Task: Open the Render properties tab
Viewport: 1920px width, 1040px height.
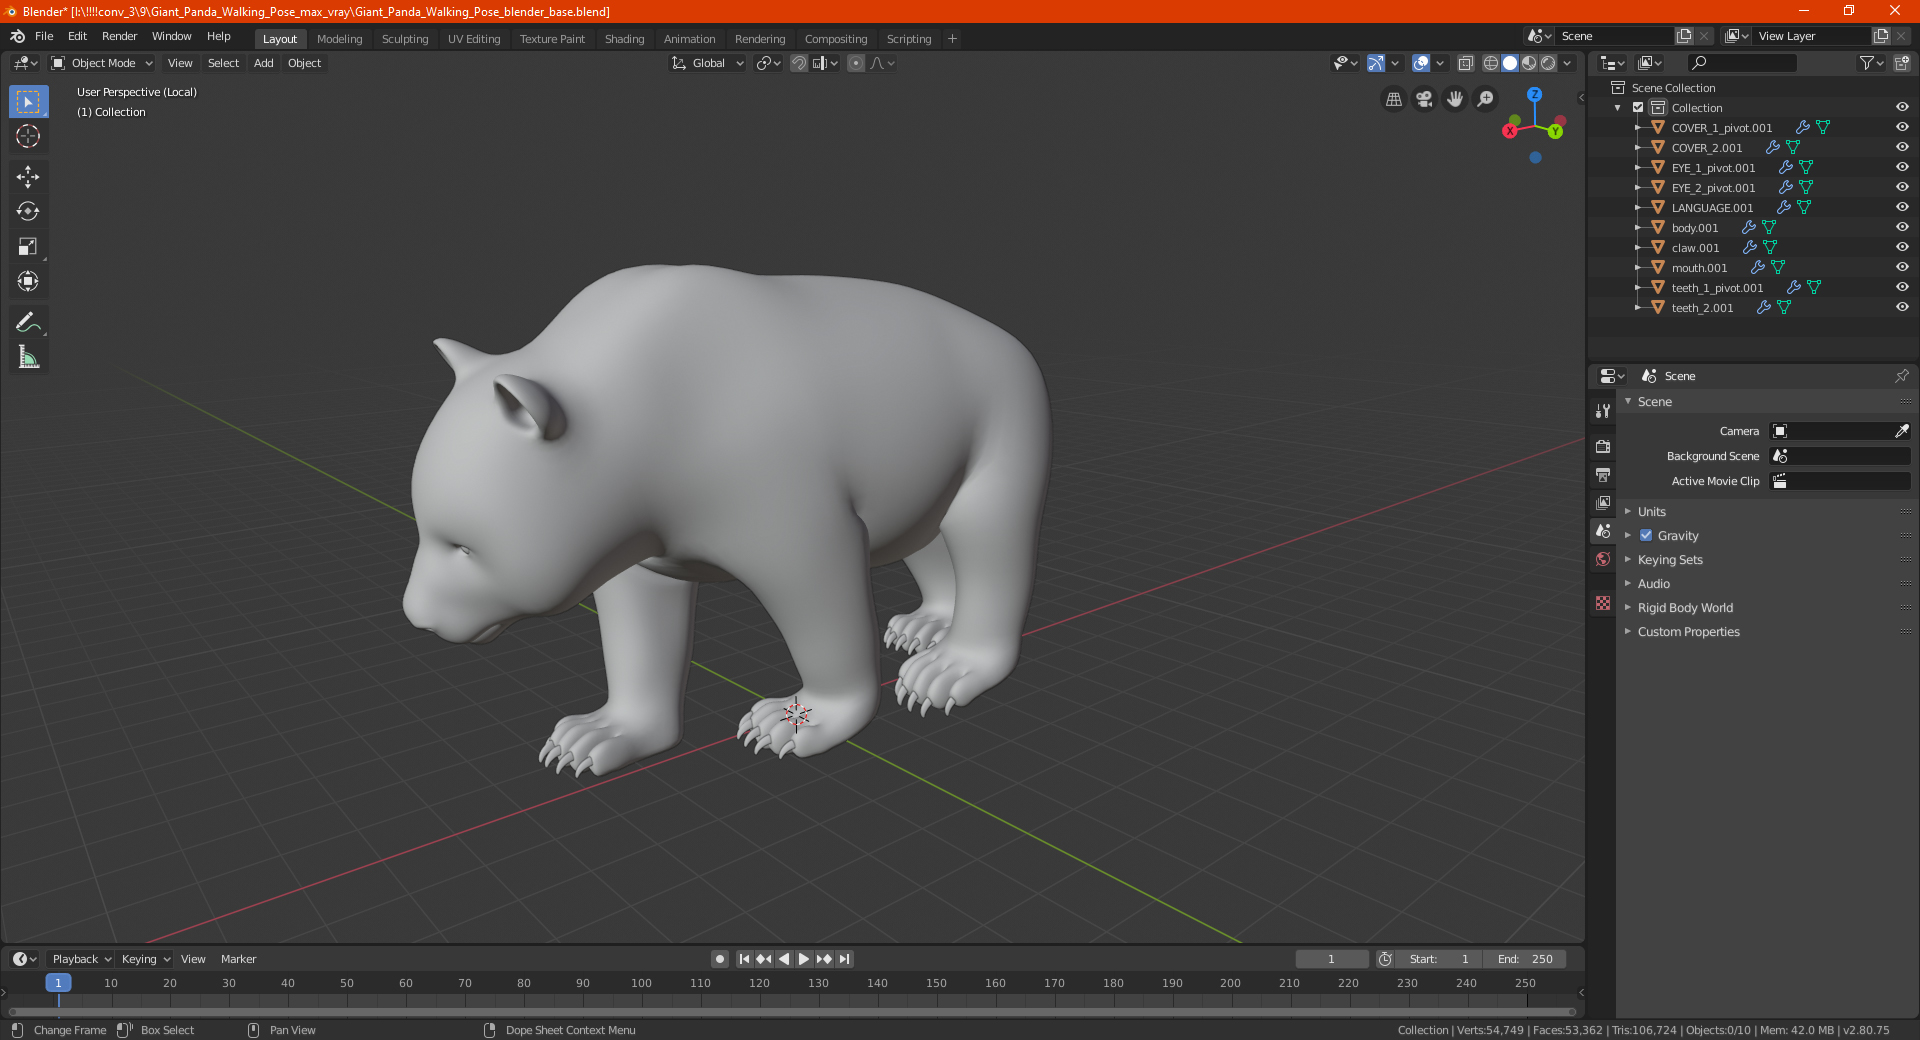Action: coord(1603,446)
